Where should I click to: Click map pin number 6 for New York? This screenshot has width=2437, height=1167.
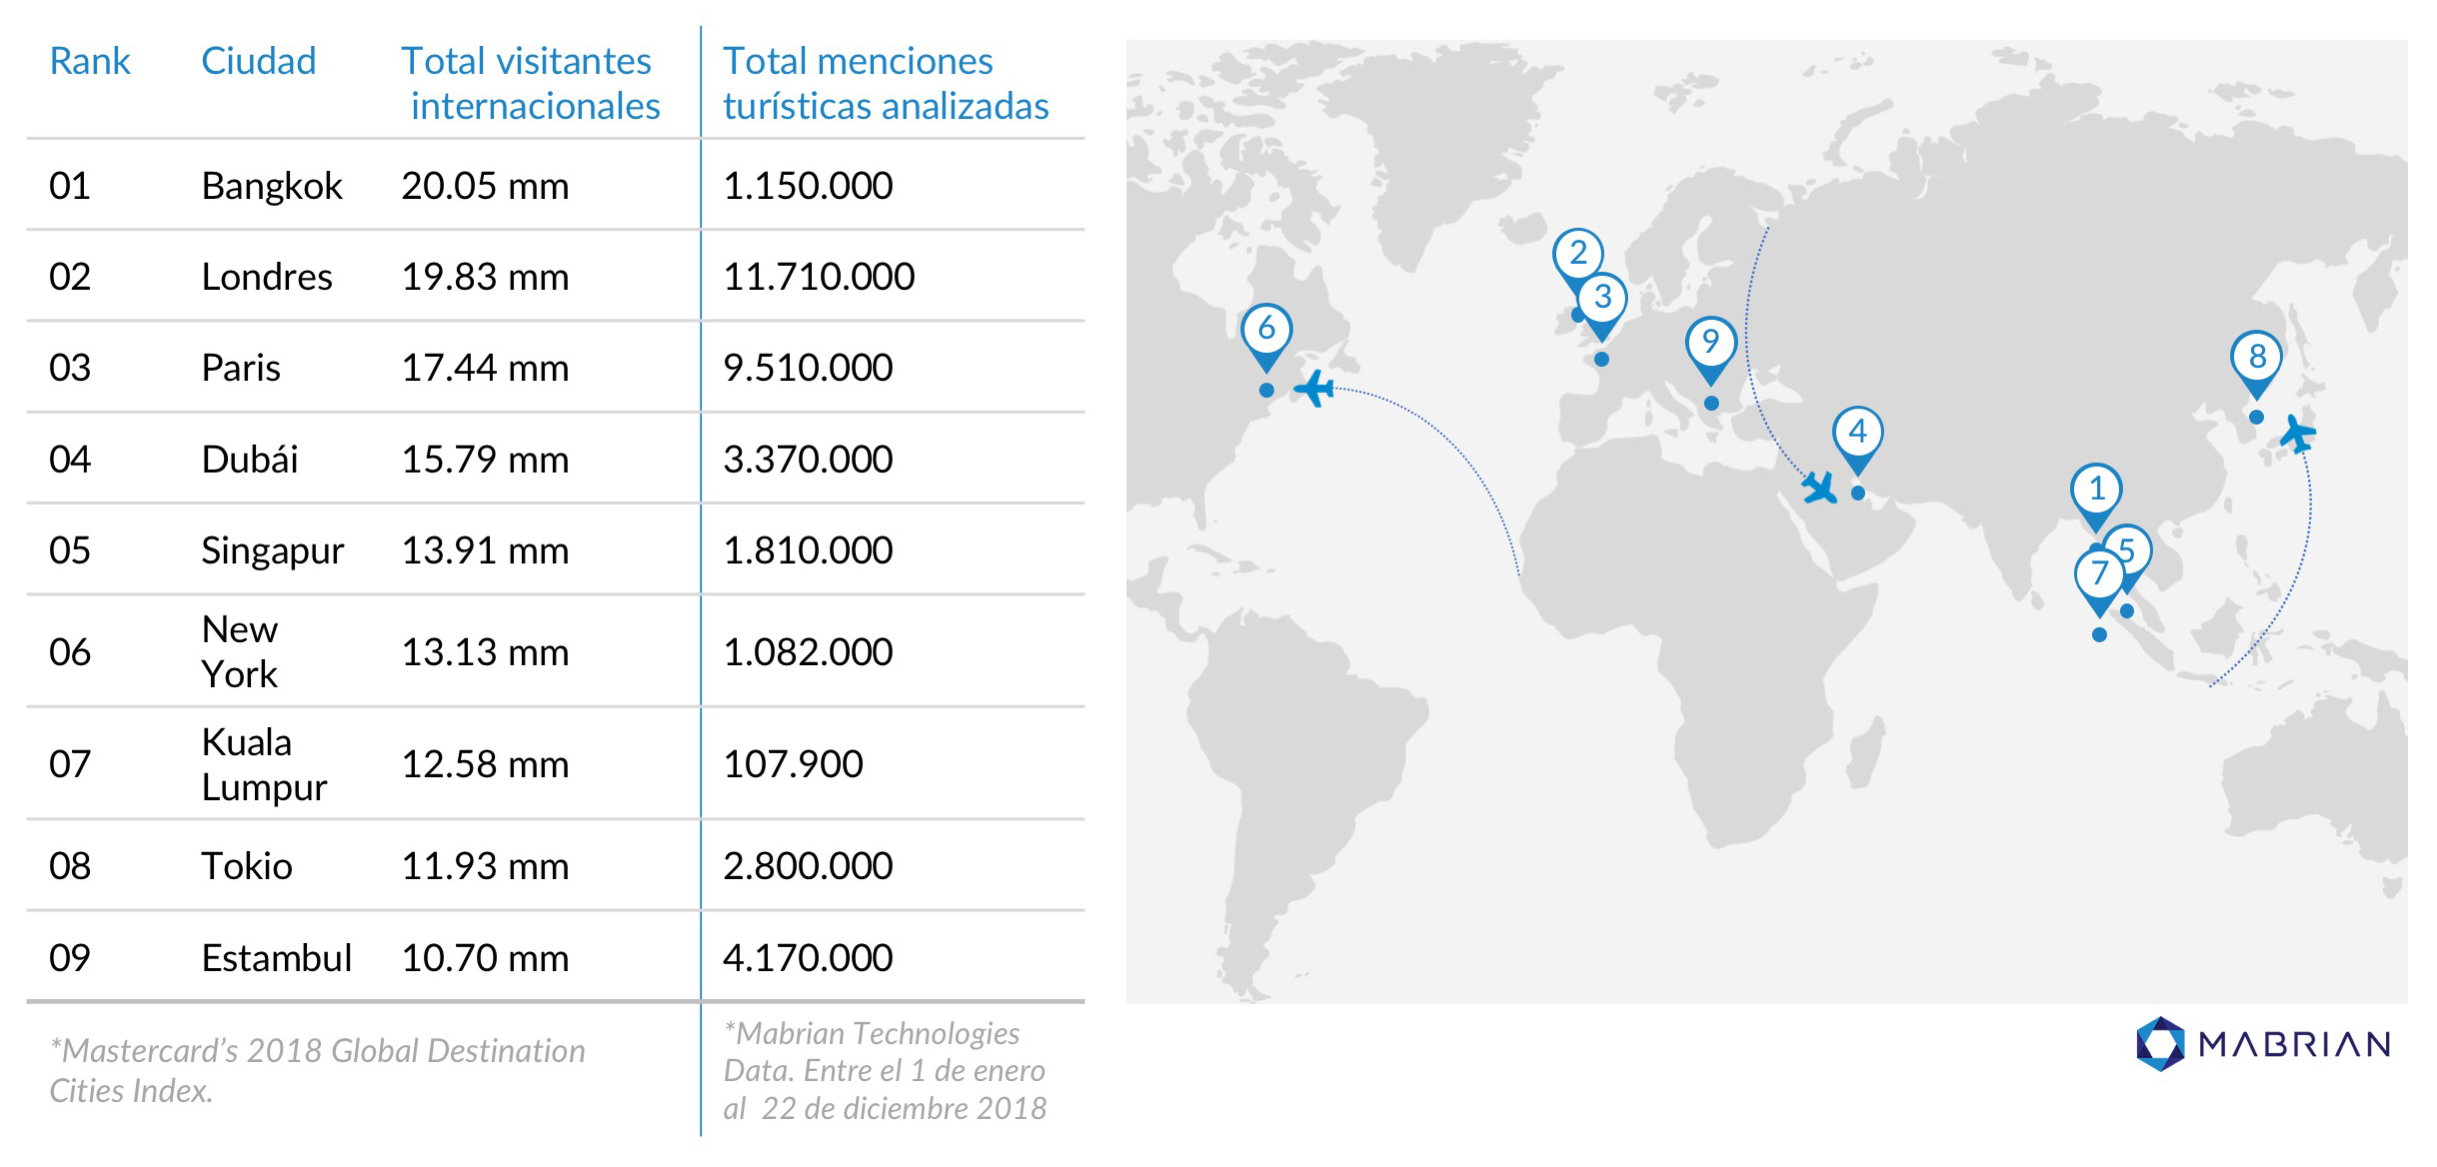1266,329
